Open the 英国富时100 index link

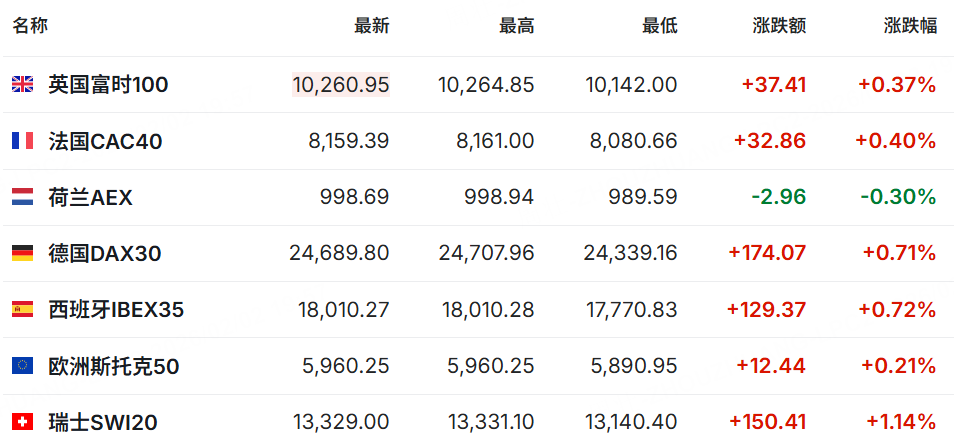[108, 85]
